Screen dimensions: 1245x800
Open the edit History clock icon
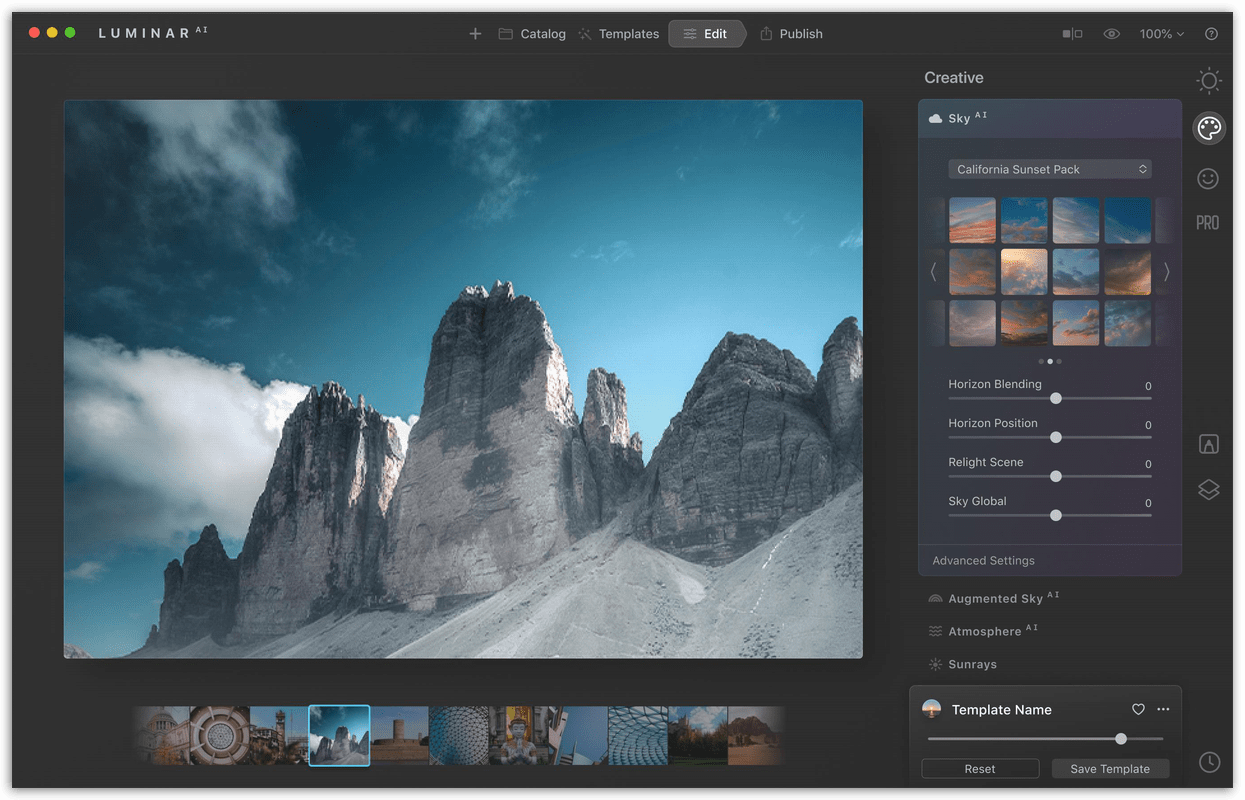pyautogui.click(x=1209, y=762)
